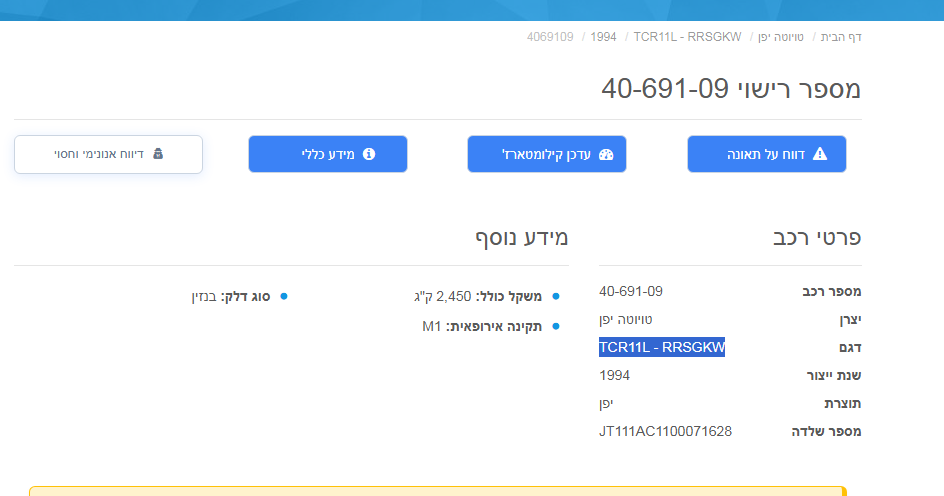Image resolution: width=944 pixels, height=496 pixels.
Task: Click the speedometer icon on עדכן קילומטראז'
Action: (x=606, y=155)
